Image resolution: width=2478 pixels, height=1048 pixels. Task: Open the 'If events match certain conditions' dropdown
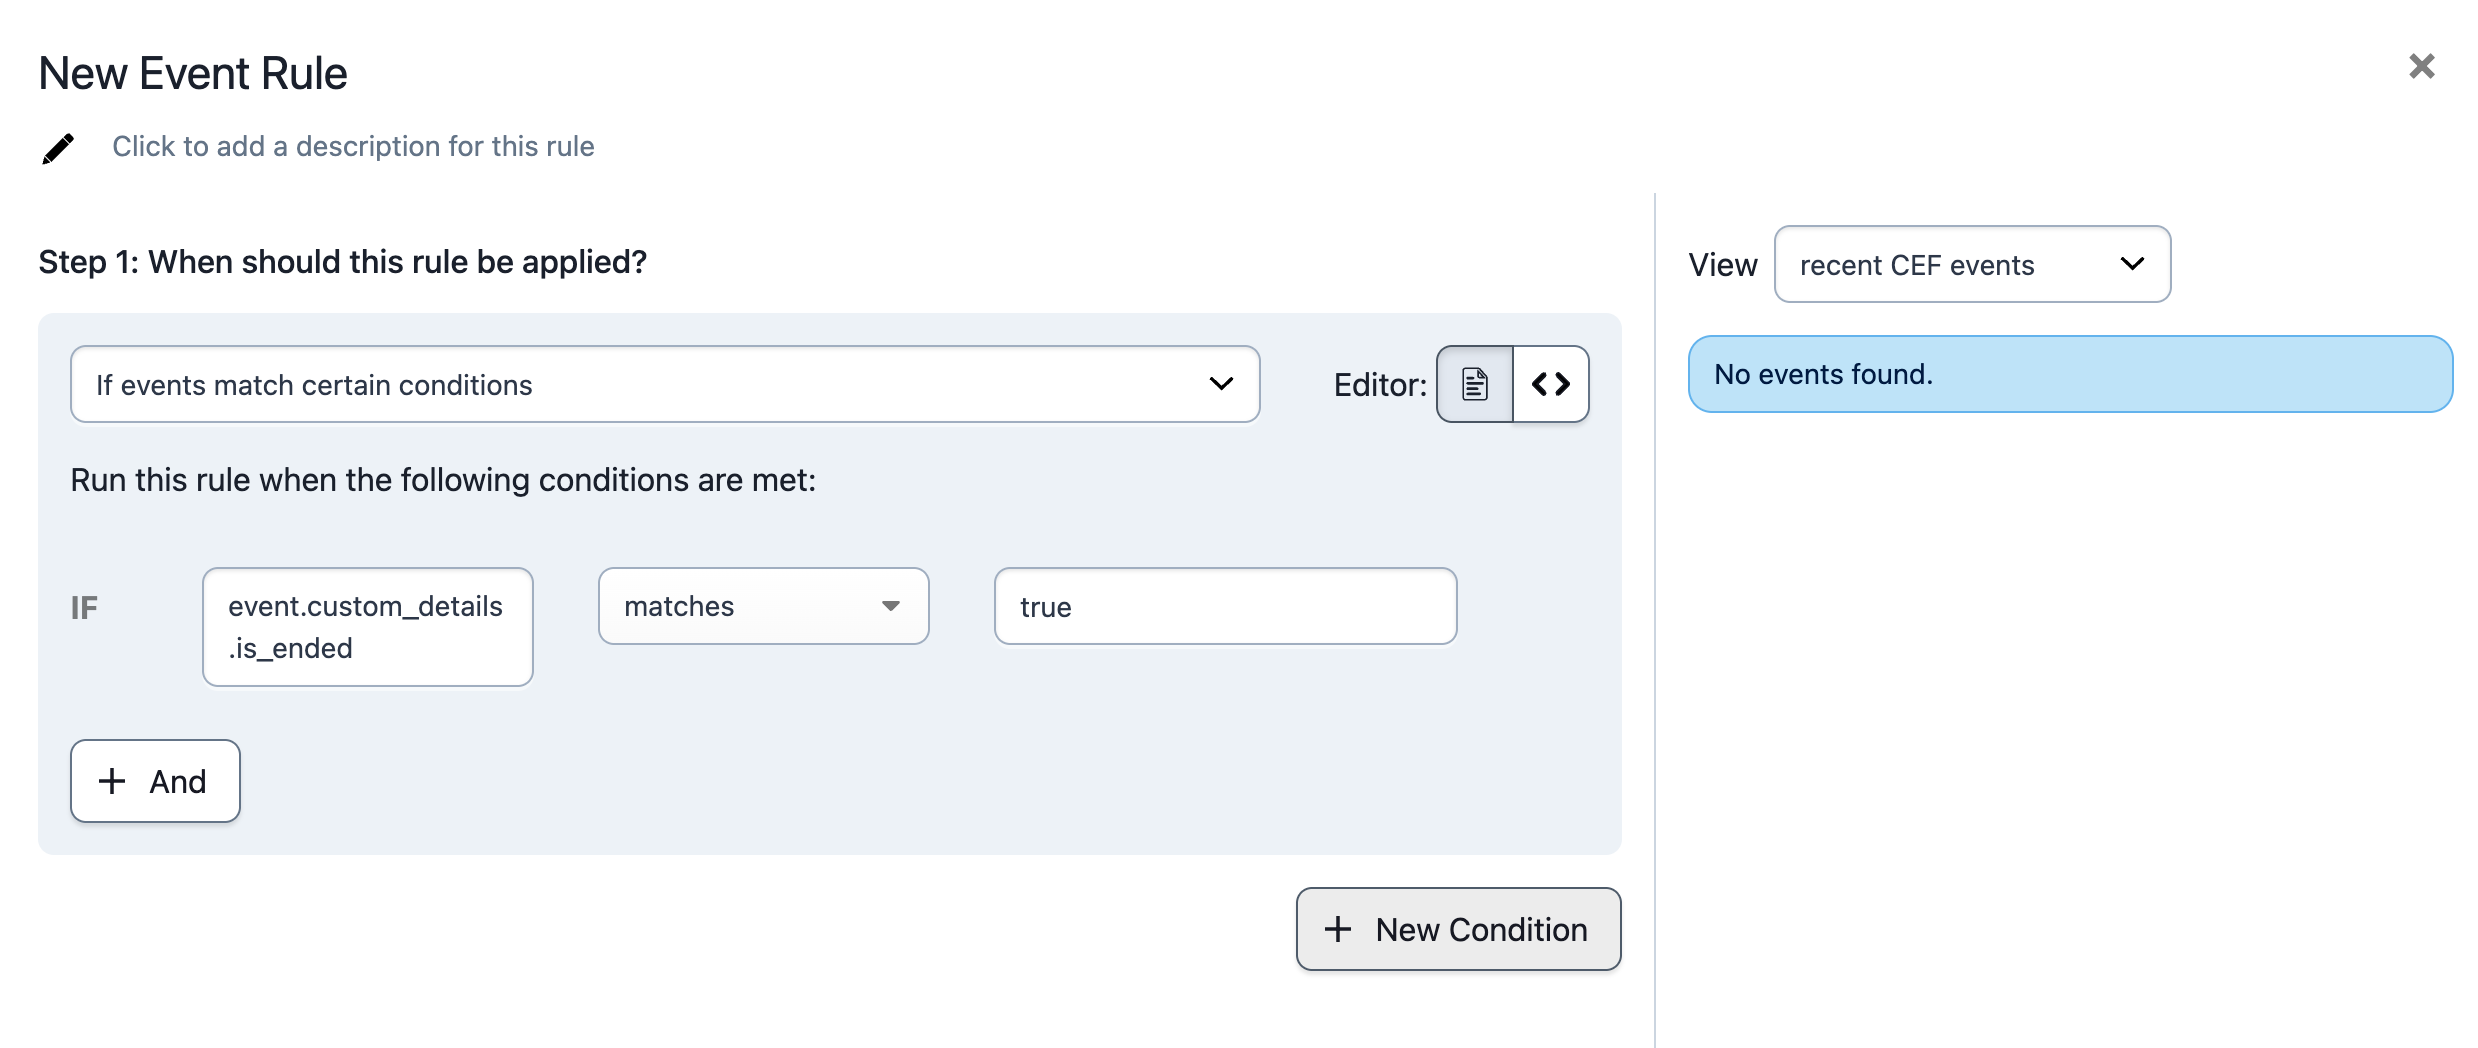664,385
